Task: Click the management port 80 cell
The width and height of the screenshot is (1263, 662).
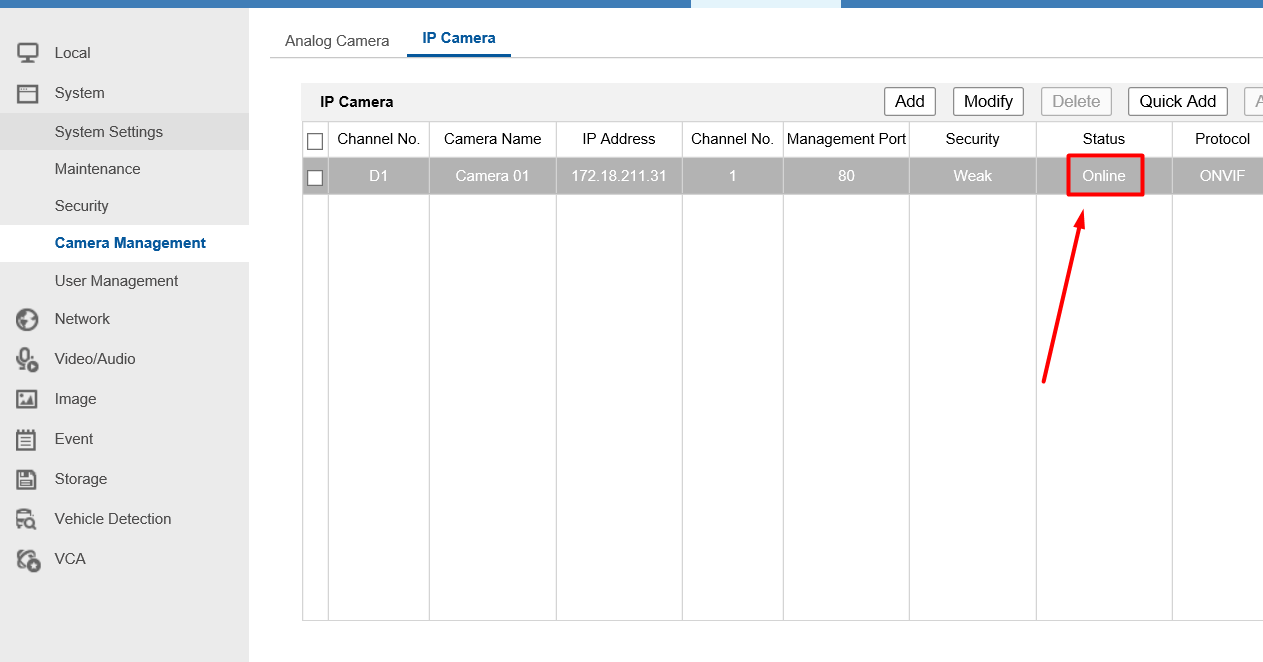Action: 846,176
